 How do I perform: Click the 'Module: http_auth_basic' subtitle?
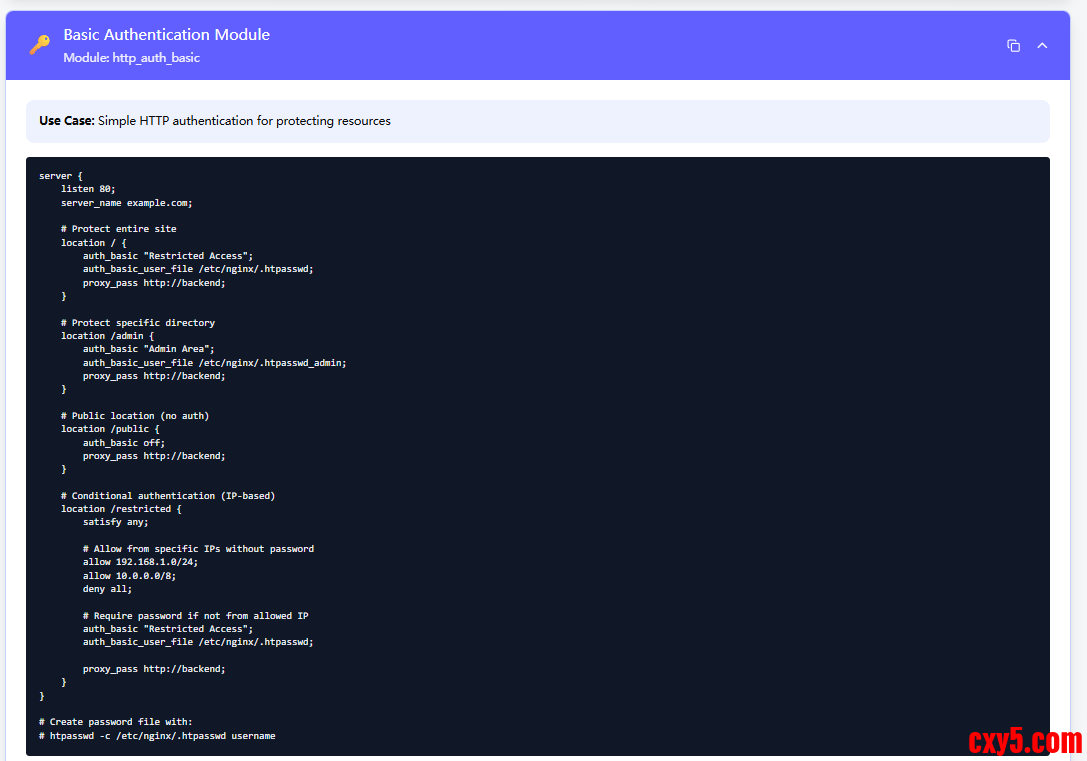132,58
